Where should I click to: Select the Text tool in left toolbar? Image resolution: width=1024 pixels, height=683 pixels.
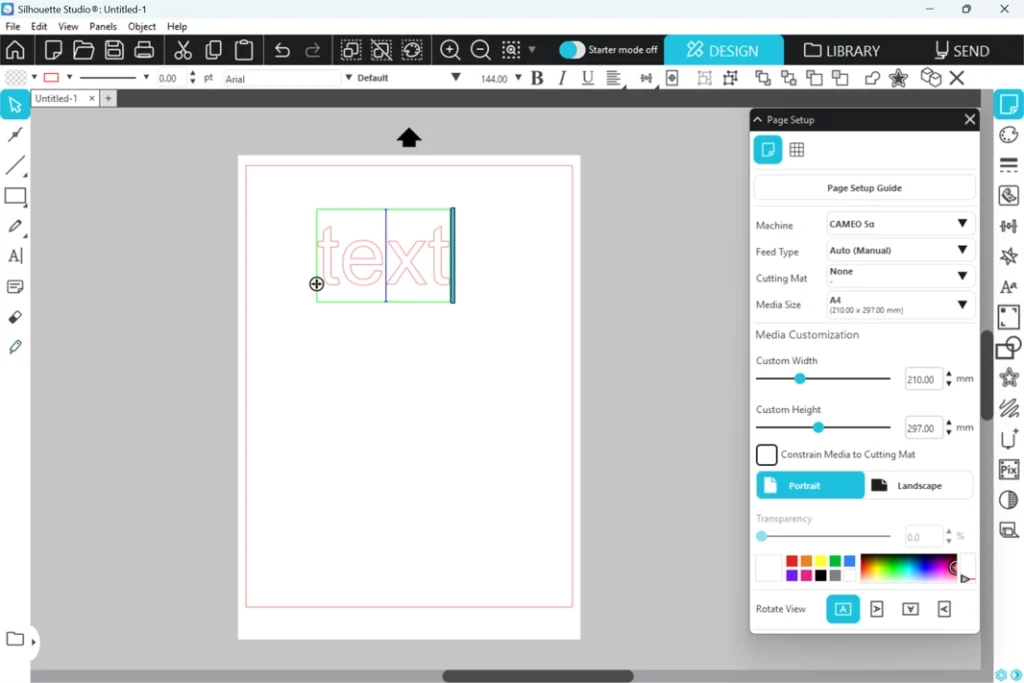15,256
